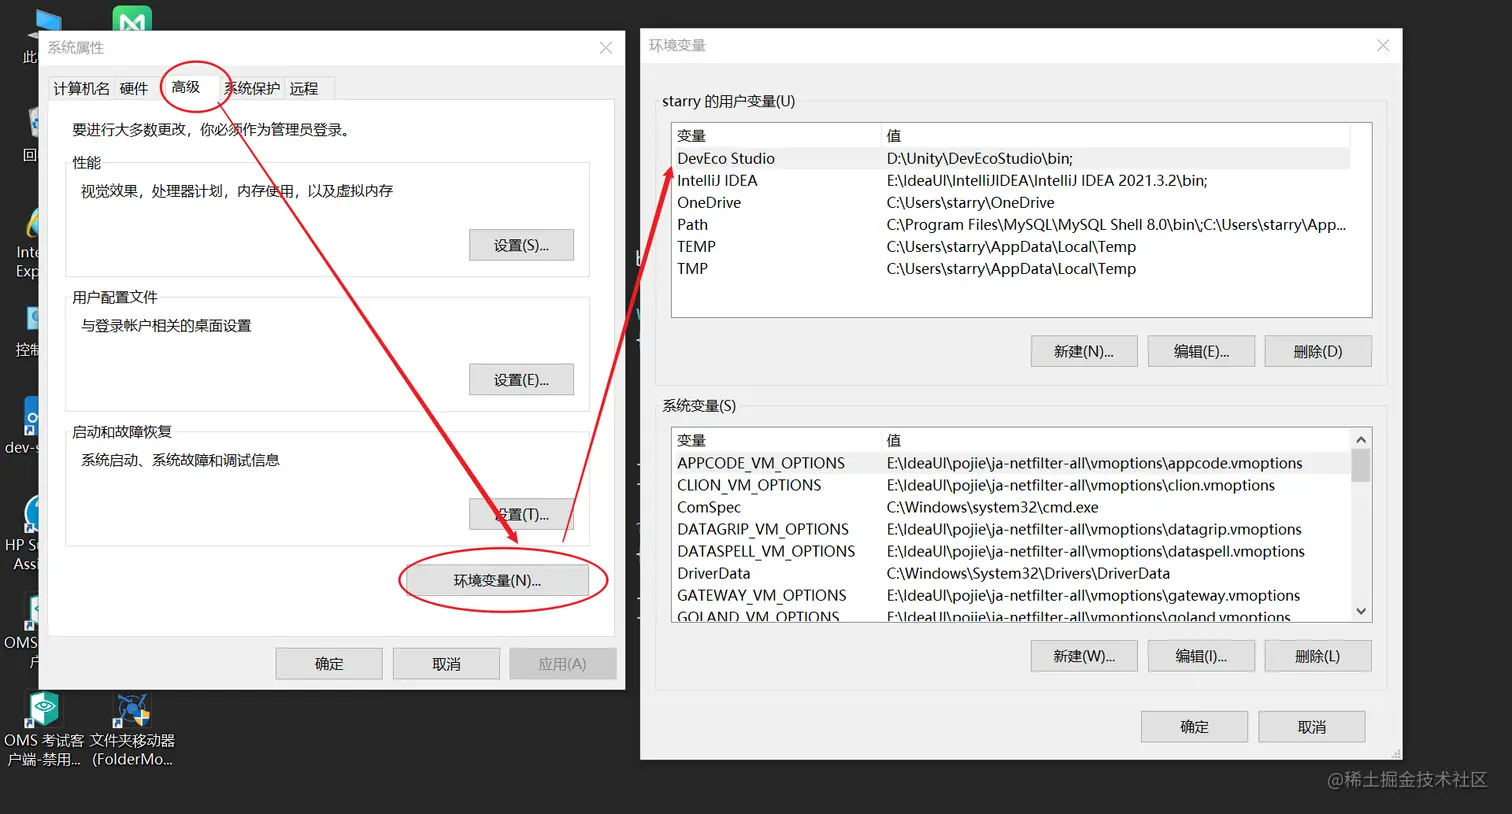
Task: Click the 变量 column header in system variables
Action: point(776,440)
